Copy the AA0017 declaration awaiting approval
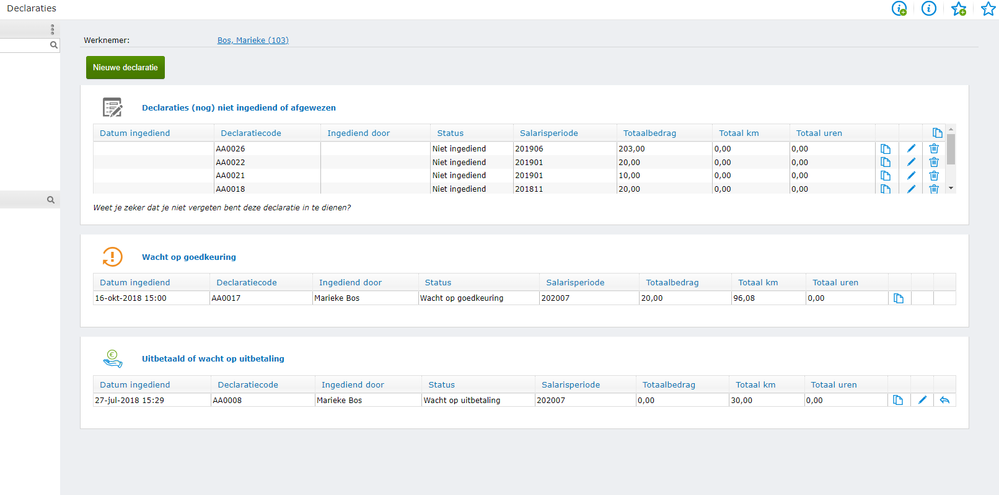This screenshot has height=495, width=999. [x=898, y=298]
